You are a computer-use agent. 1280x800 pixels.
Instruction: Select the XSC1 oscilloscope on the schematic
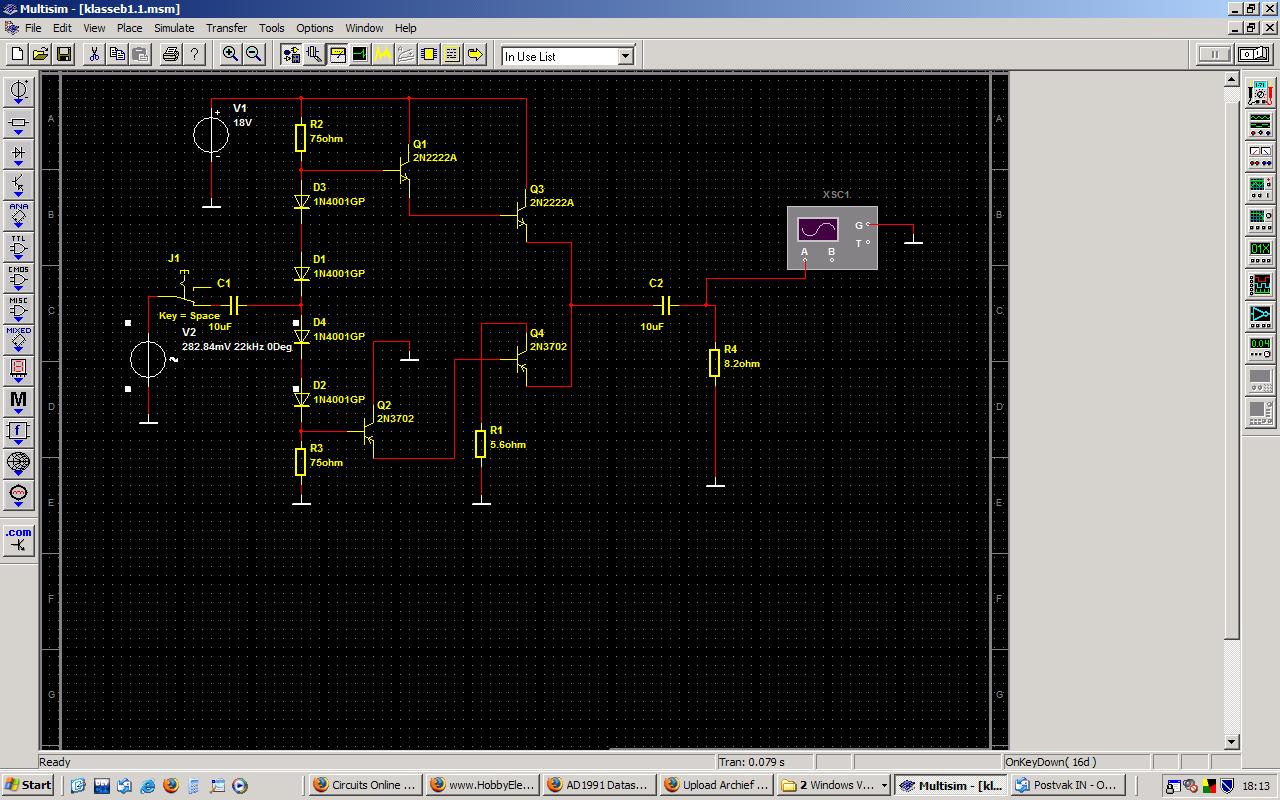pyautogui.click(x=832, y=237)
